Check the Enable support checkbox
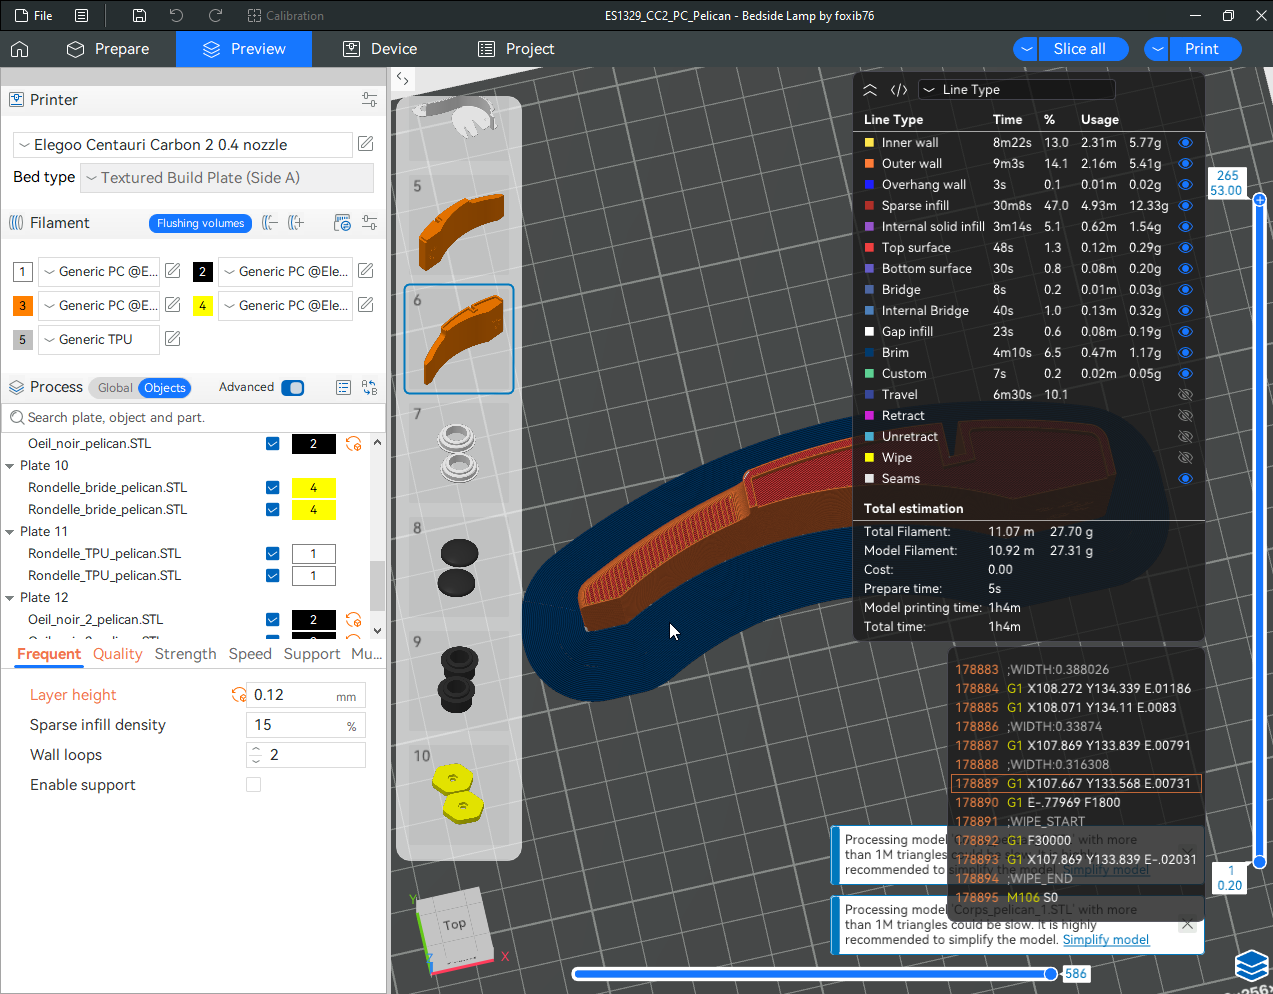This screenshot has width=1273, height=994. pyautogui.click(x=254, y=785)
